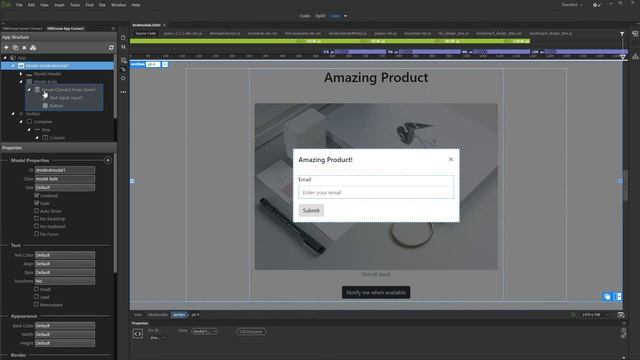Enable the Small text checkbox
The height and width of the screenshot is (360, 640).
[x=37, y=289]
